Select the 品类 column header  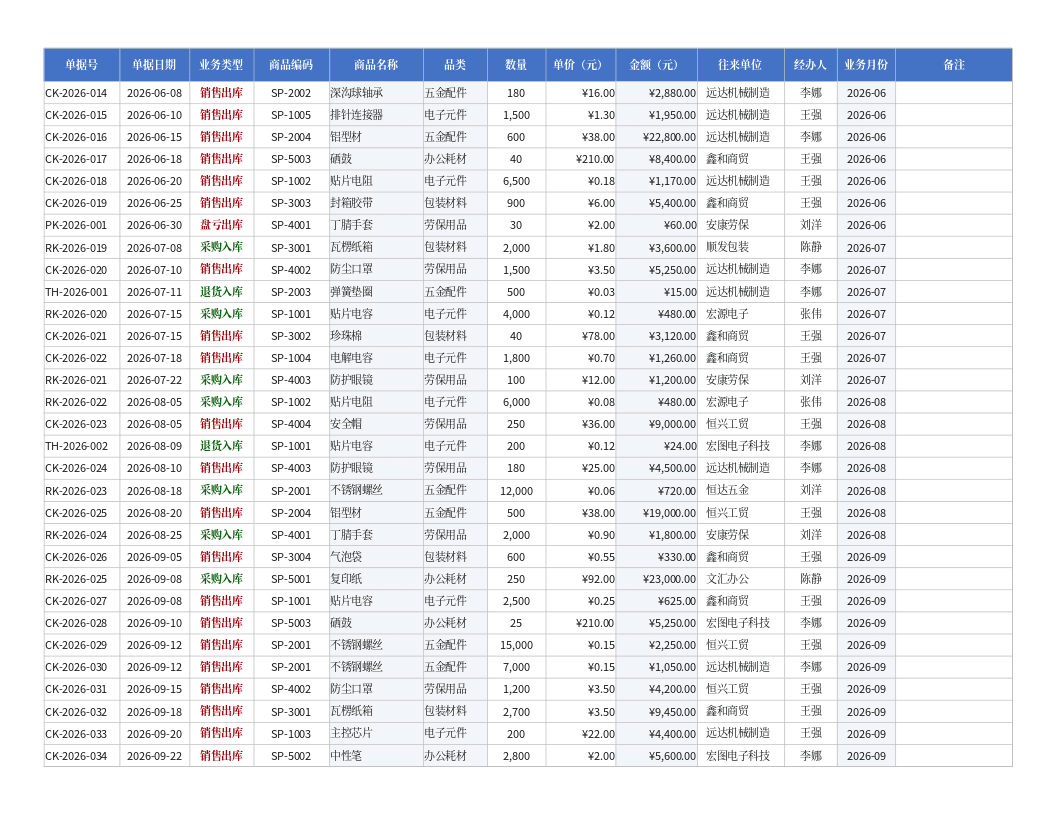(455, 65)
